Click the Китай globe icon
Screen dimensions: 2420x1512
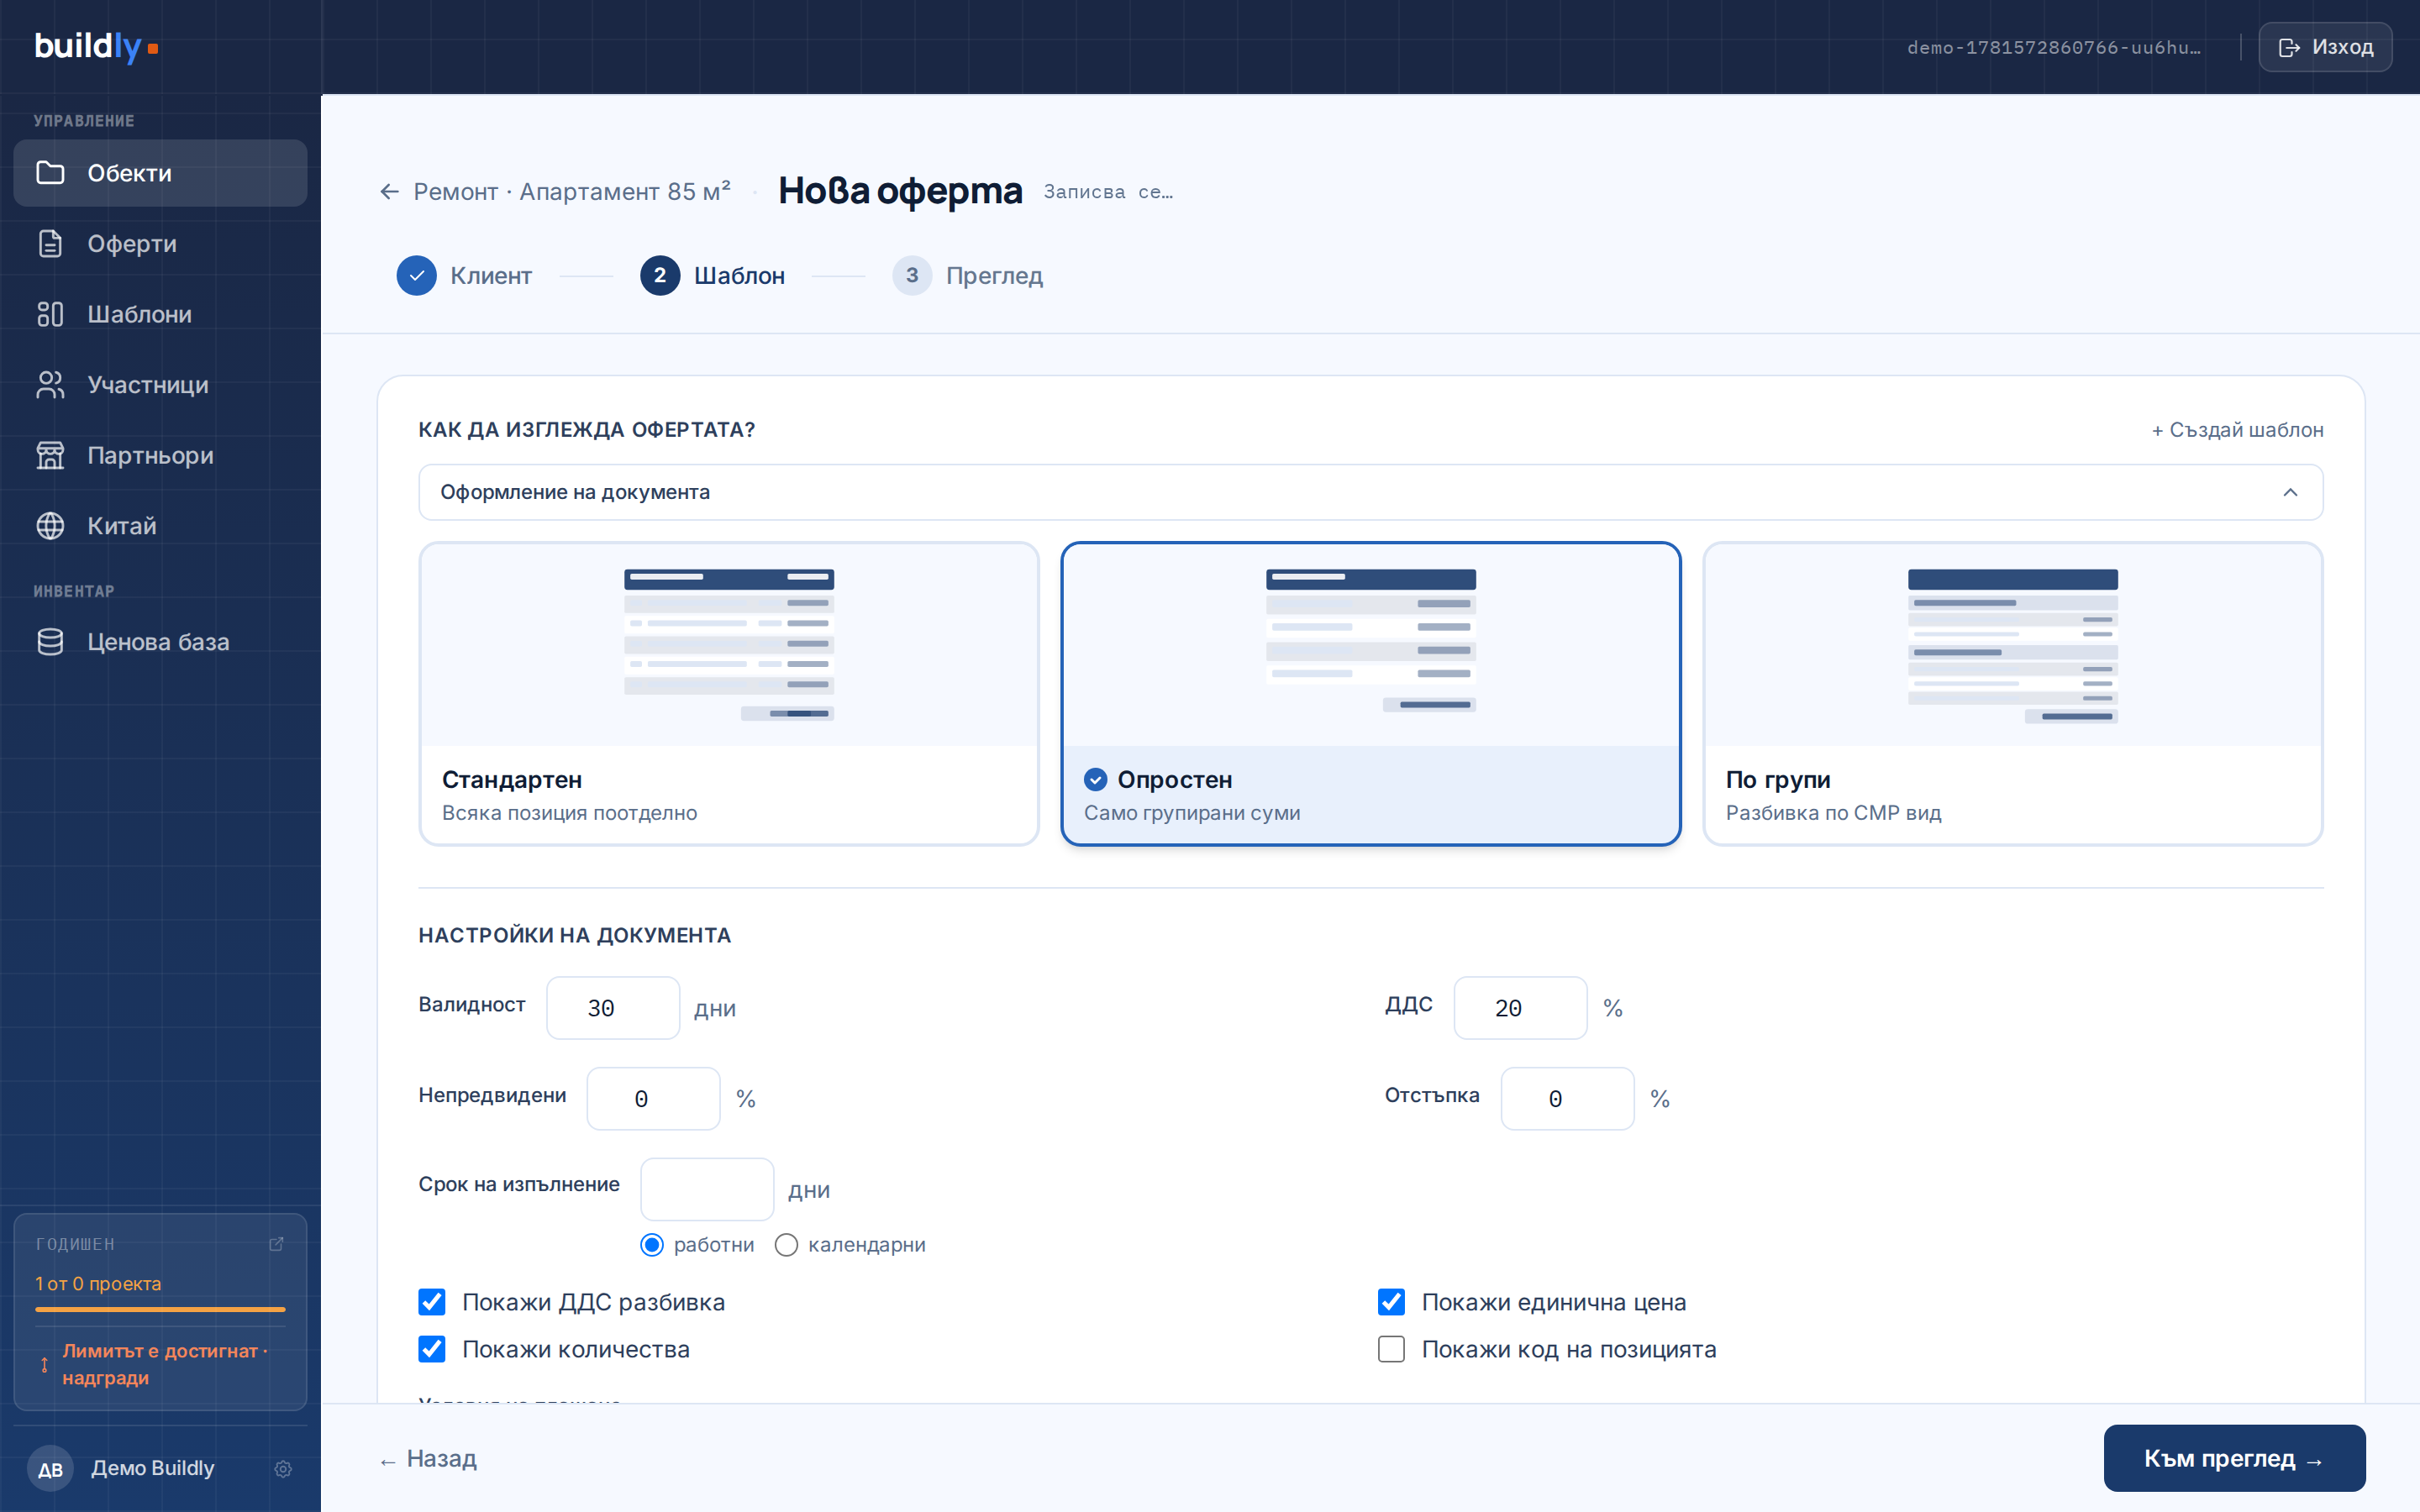click(50, 526)
